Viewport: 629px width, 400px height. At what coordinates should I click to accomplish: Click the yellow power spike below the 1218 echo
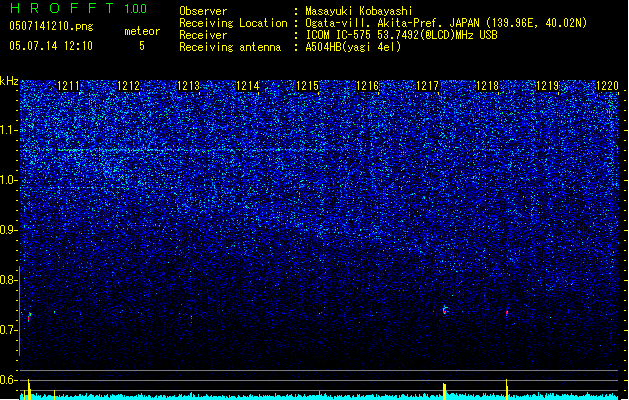507,389
